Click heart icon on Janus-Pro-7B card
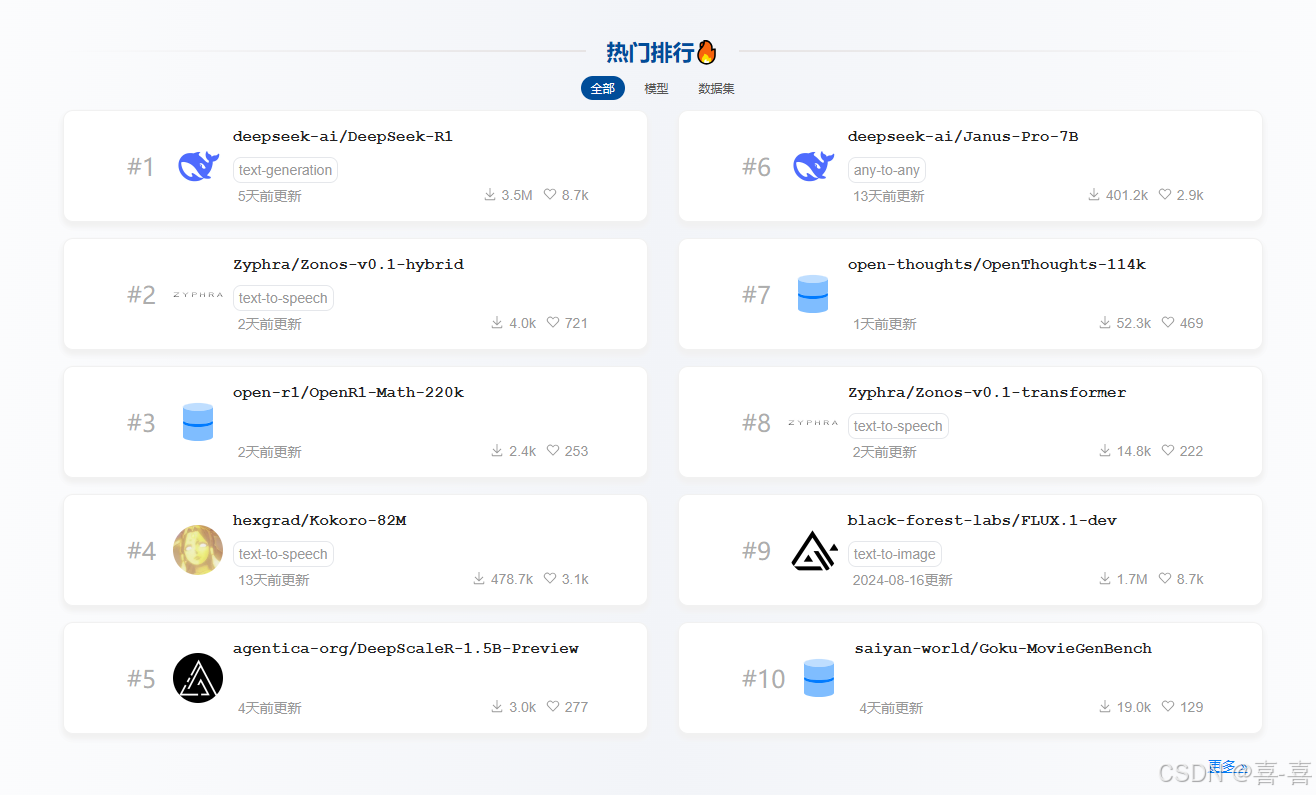The width and height of the screenshot is (1316, 795). click(x=1165, y=195)
